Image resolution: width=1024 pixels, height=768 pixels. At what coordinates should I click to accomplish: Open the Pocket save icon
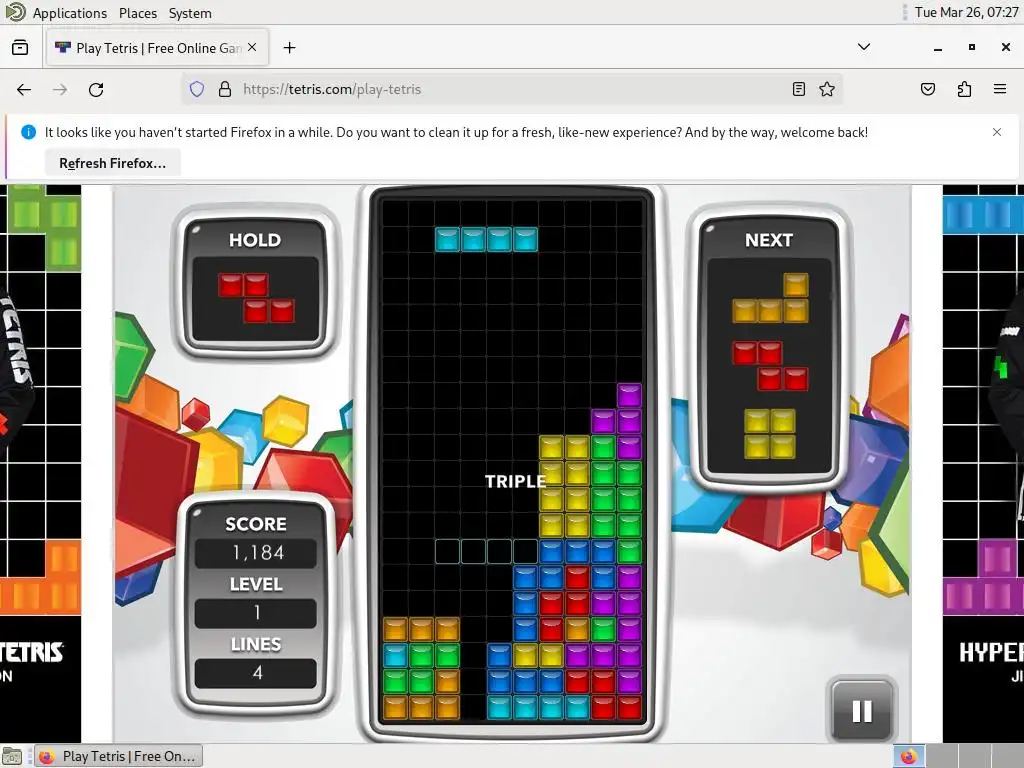tap(928, 89)
